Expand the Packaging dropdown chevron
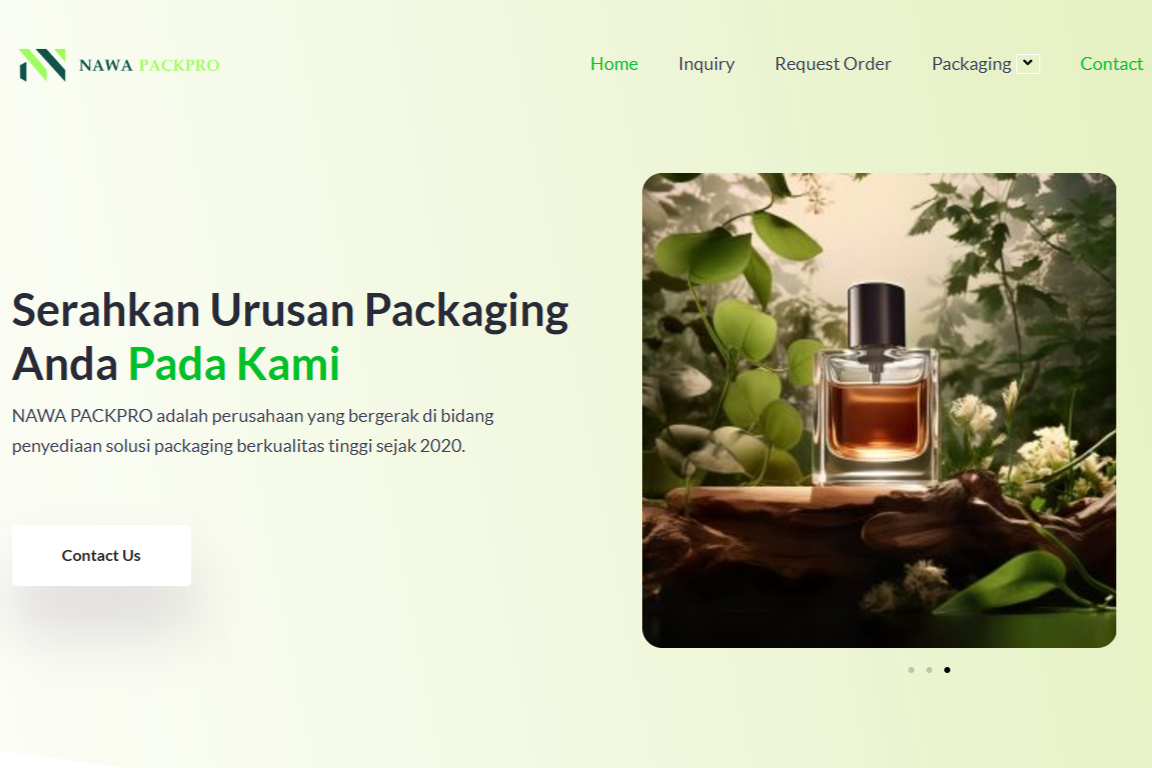This screenshot has width=1152, height=768. pos(1028,63)
